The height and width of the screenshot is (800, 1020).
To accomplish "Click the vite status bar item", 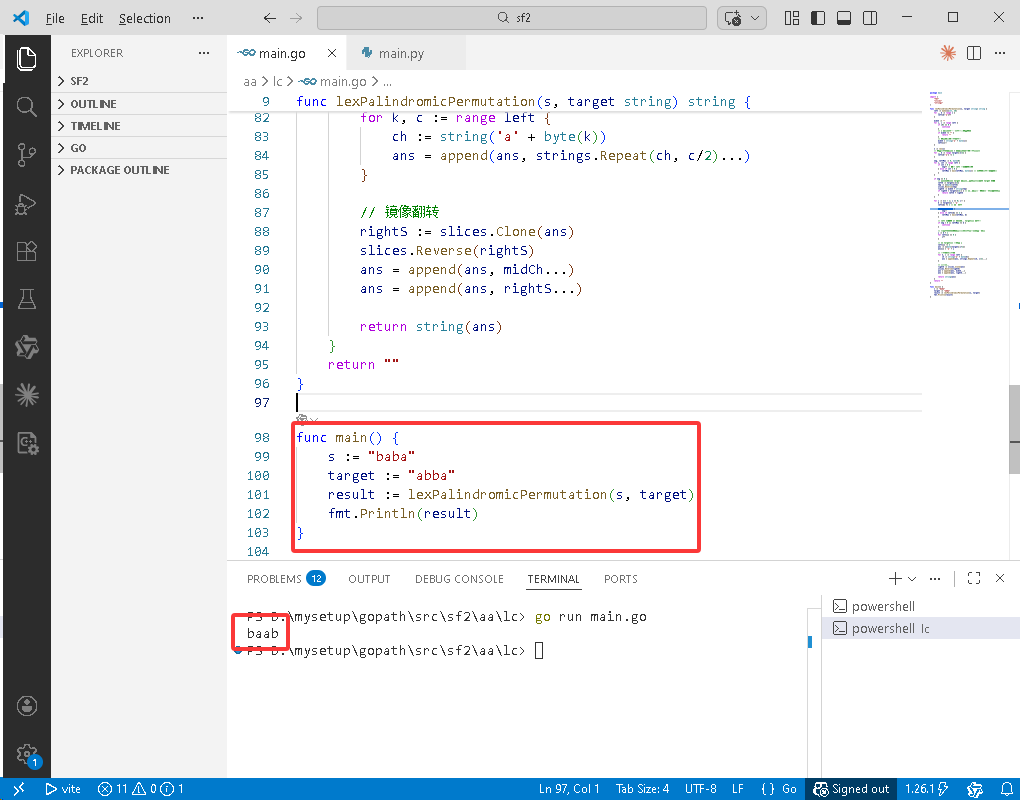I will pyautogui.click(x=63, y=789).
